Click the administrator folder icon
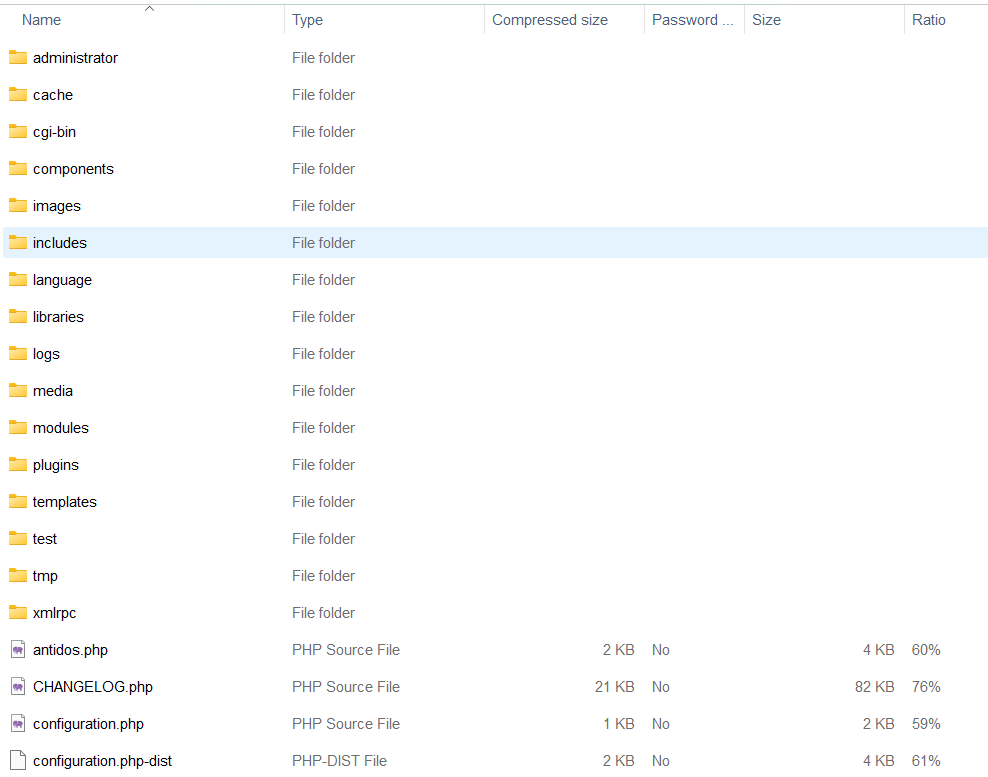The width and height of the screenshot is (988, 777). [x=18, y=58]
